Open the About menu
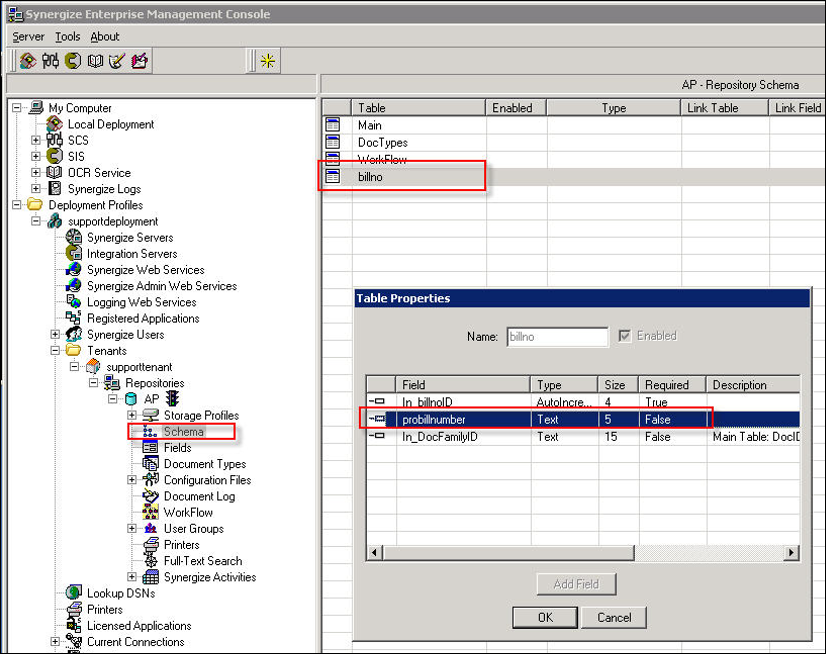826x654 pixels. (x=105, y=36)
